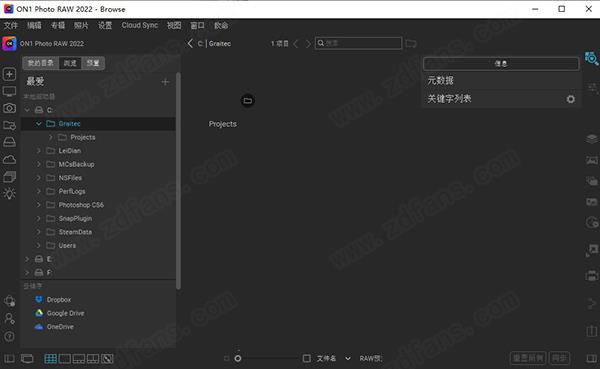Expand the E: drive node
This screenshot has width=600, height=369.
[x=27, y=259]
